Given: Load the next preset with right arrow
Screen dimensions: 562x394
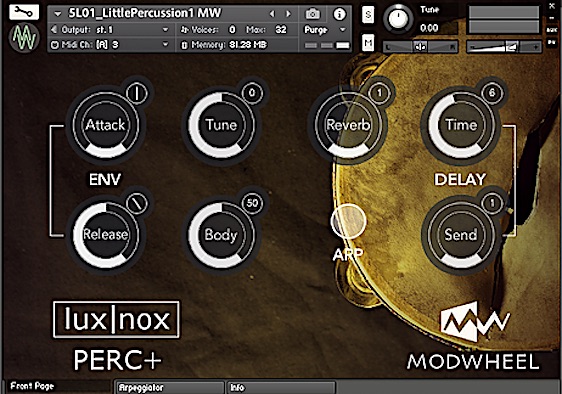Looking at the screenshot, I should pos(288,14).
